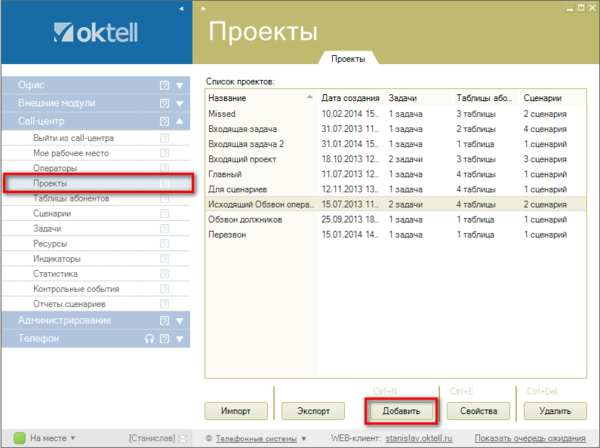Collapse the Call-центр section arrow
The image size is (600, 448).
(x=180, y=121)
